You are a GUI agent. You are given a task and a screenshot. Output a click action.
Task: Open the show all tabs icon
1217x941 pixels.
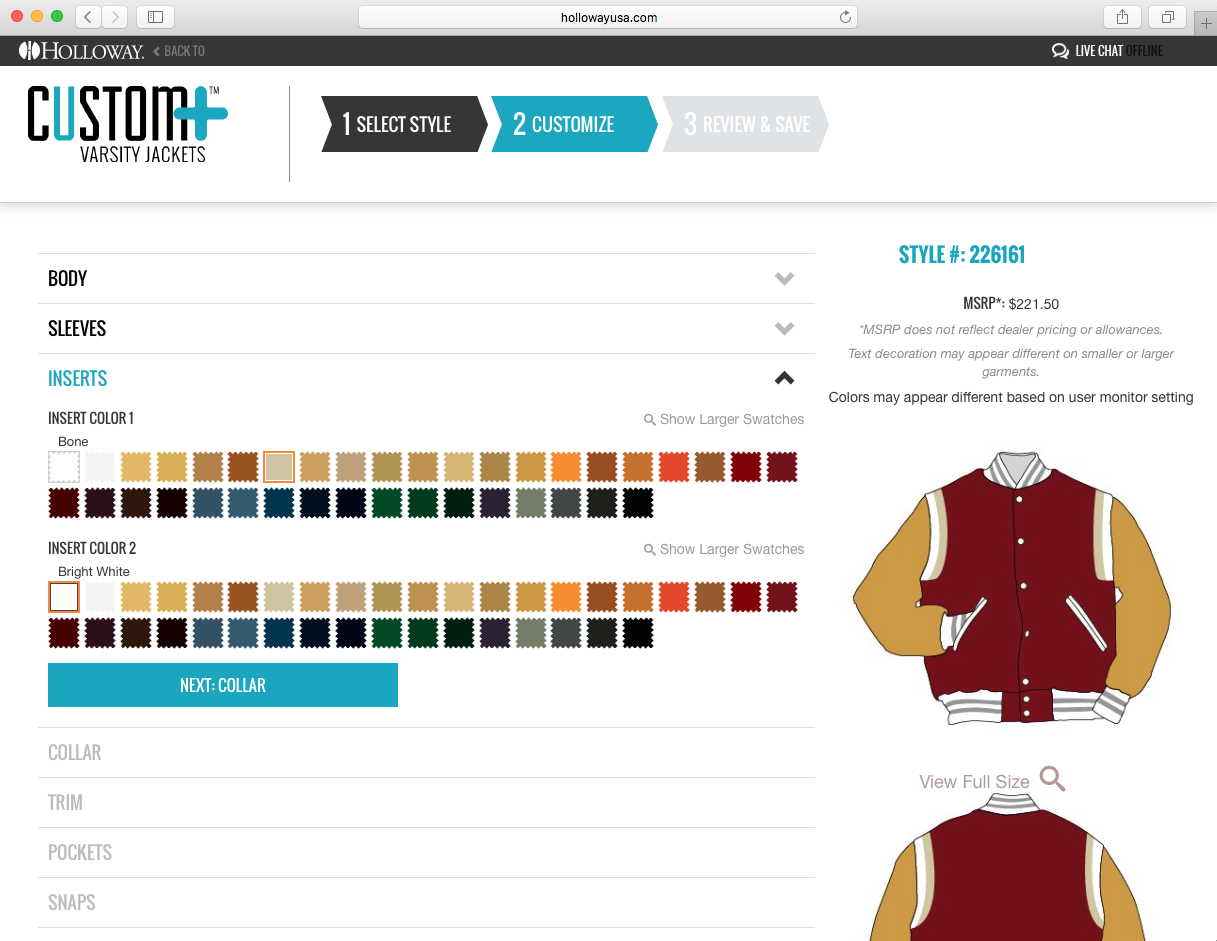1167,17
